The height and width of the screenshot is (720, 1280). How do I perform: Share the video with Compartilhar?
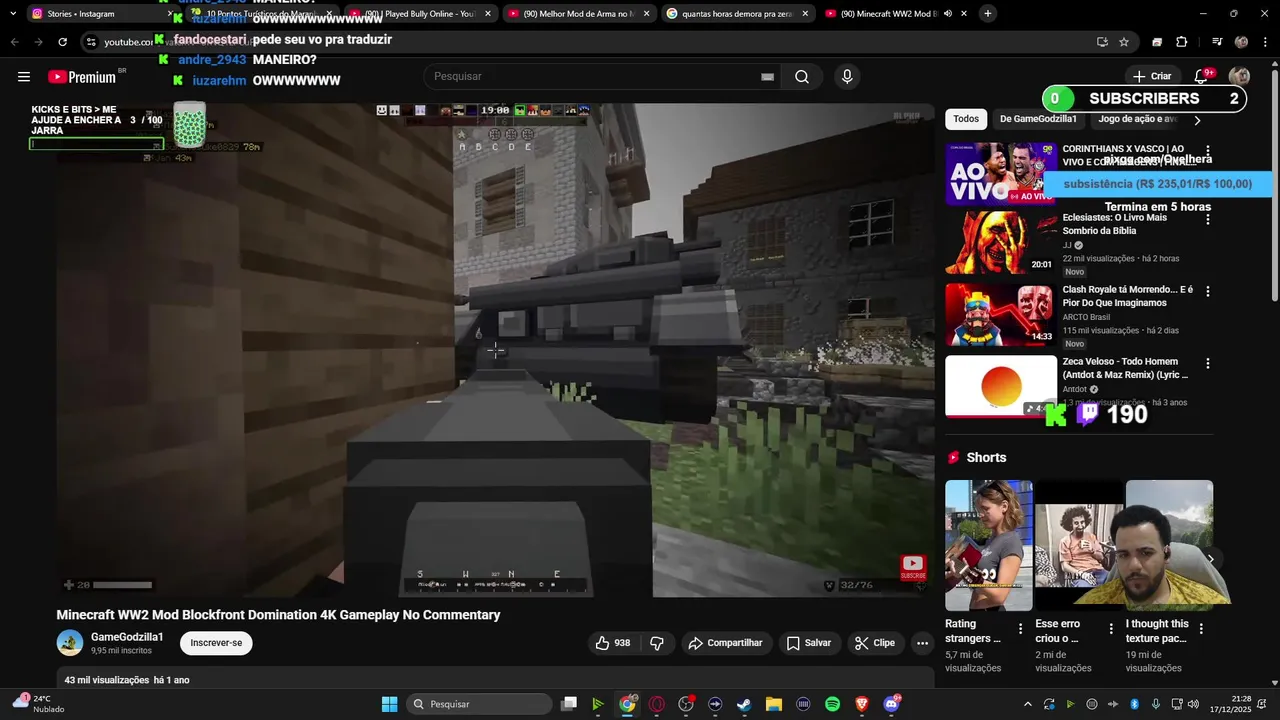click(x=726, y=643)
